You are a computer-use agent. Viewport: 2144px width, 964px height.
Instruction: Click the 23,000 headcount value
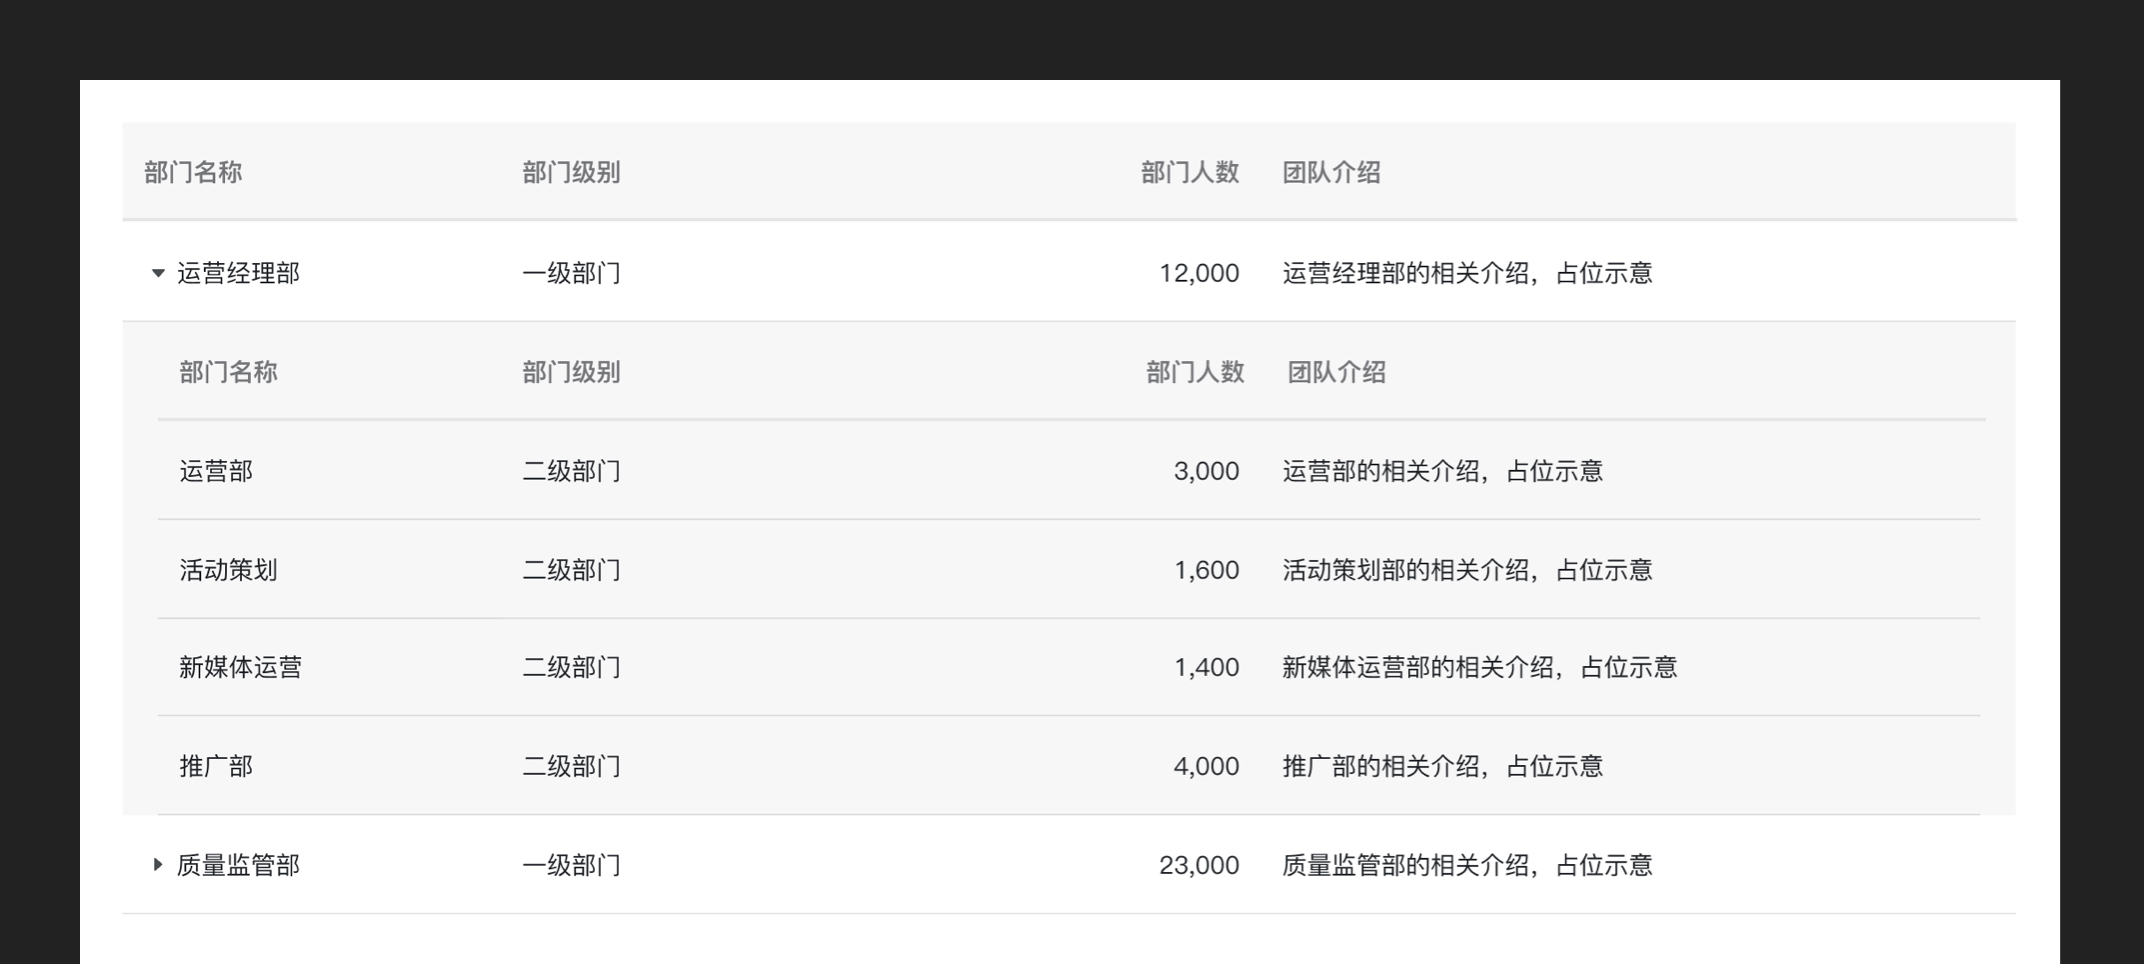tap(1199, 865)
